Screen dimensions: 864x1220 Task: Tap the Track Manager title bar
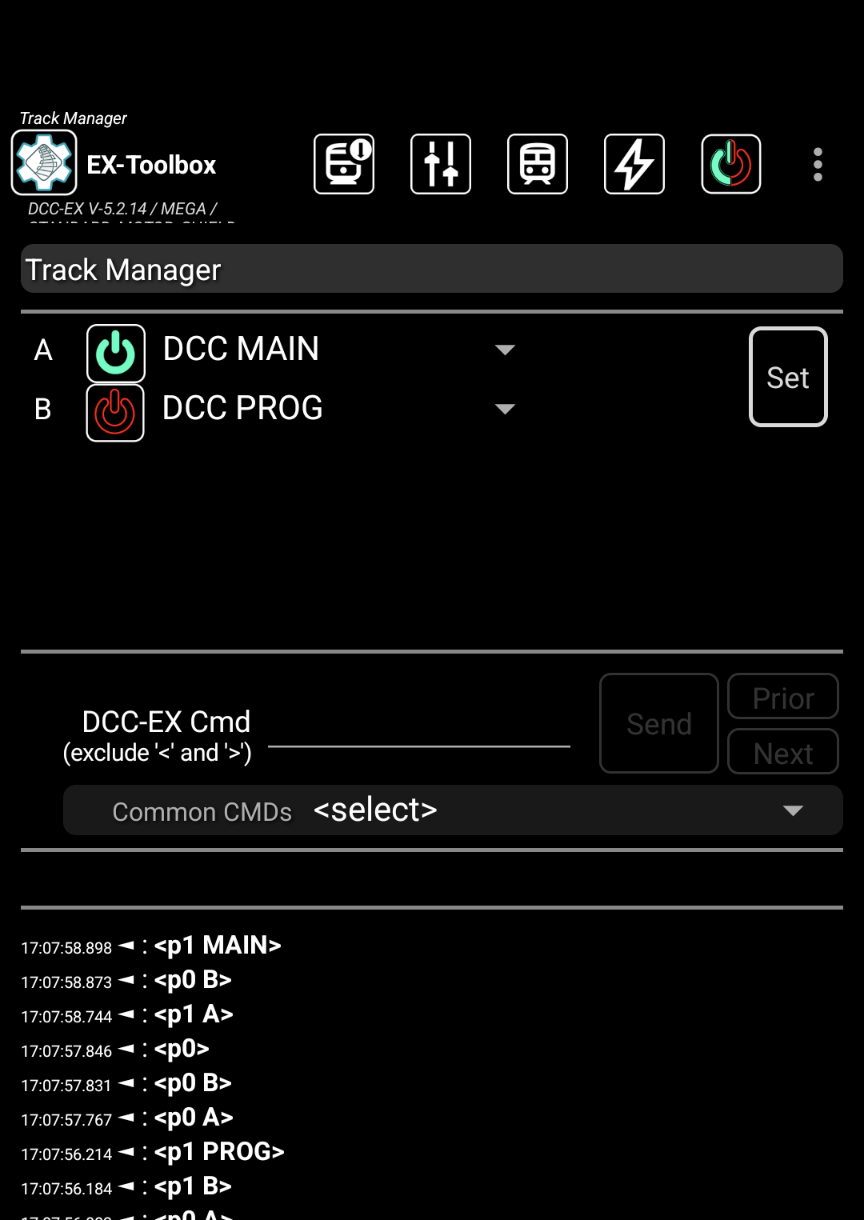432,269
